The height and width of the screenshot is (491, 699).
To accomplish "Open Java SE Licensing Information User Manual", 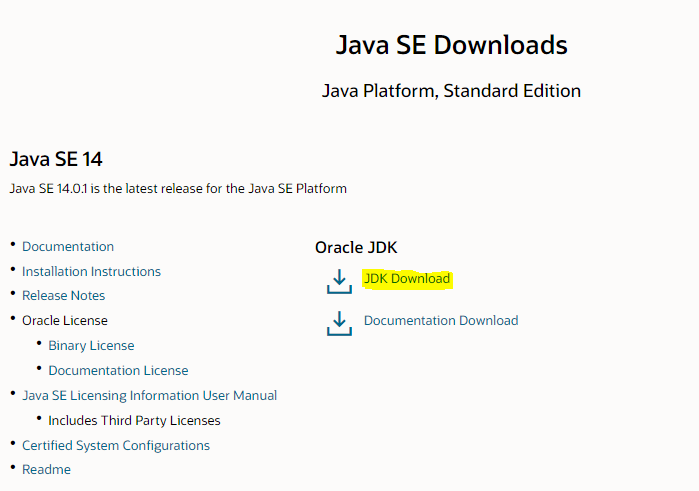I will (x=150, y=396).
